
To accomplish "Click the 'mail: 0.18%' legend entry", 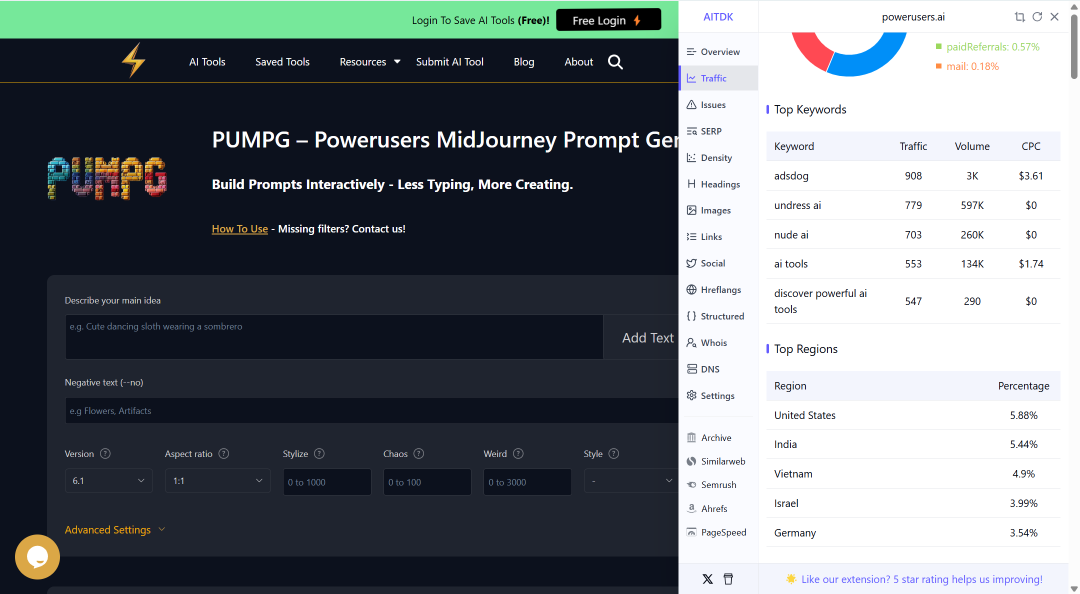I will click(967, 66).
